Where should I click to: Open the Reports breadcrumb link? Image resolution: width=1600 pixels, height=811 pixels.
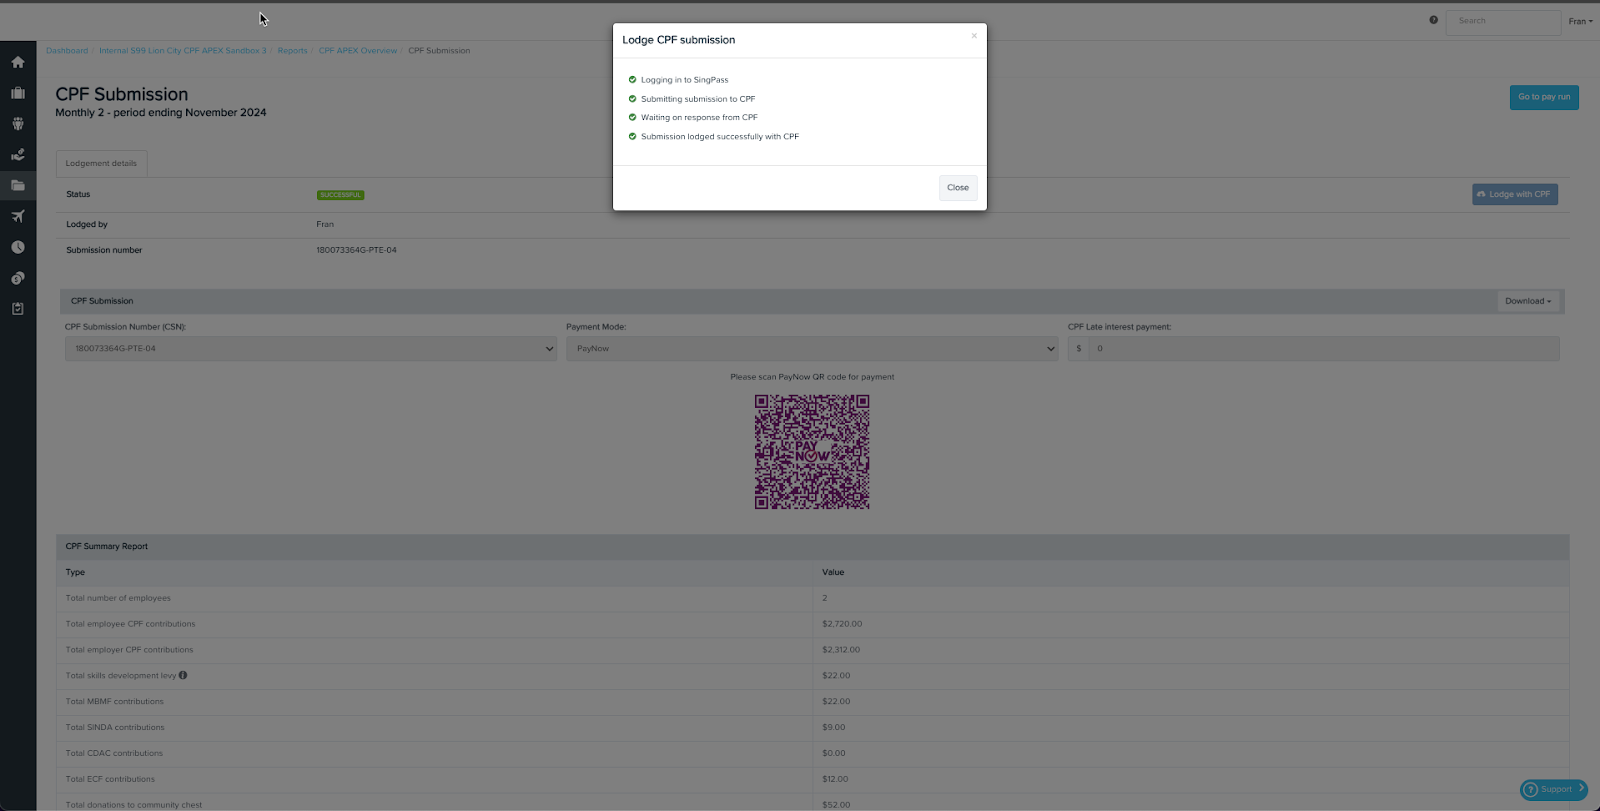[293, 51]
